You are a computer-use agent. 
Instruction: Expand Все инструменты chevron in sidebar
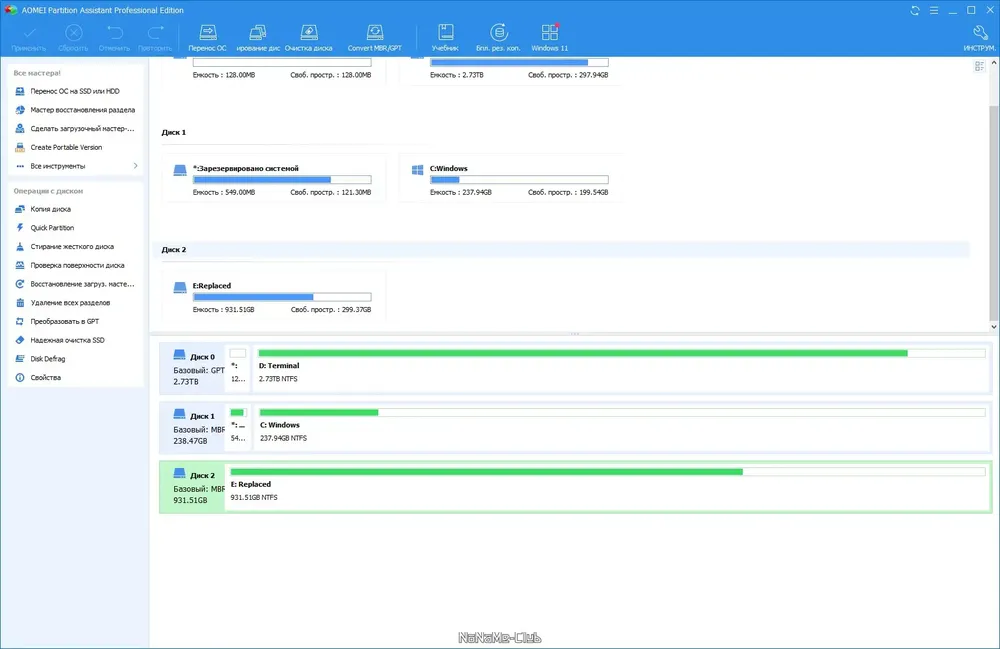coord(135,166)
